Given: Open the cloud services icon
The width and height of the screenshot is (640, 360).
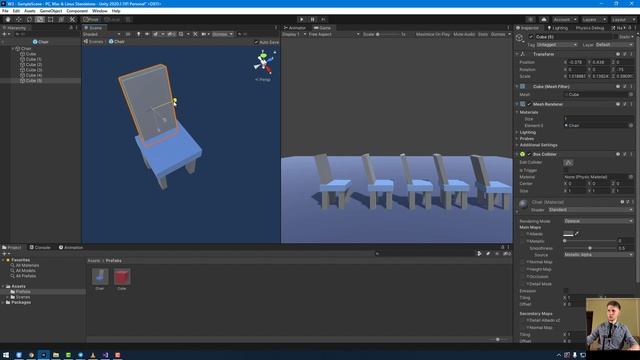Looking at the screenshot, I should [x=544, y=19].
